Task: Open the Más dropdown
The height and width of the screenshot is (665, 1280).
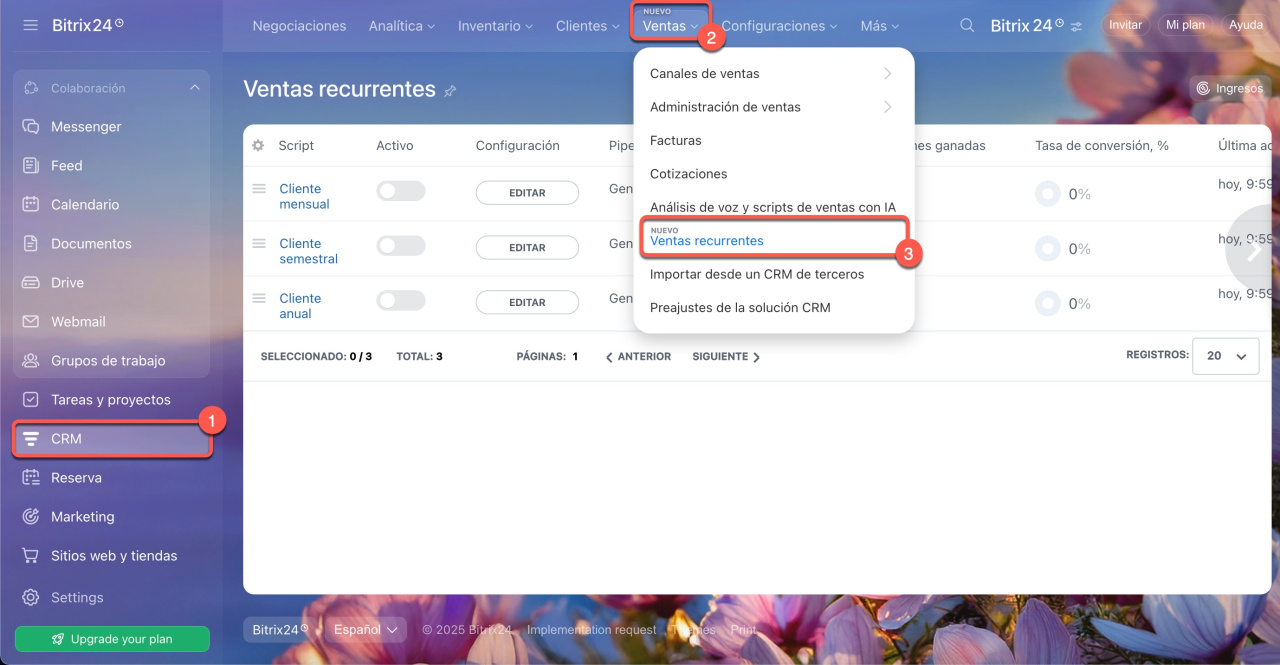Action: pyautogui.click(x=880, y=26)
